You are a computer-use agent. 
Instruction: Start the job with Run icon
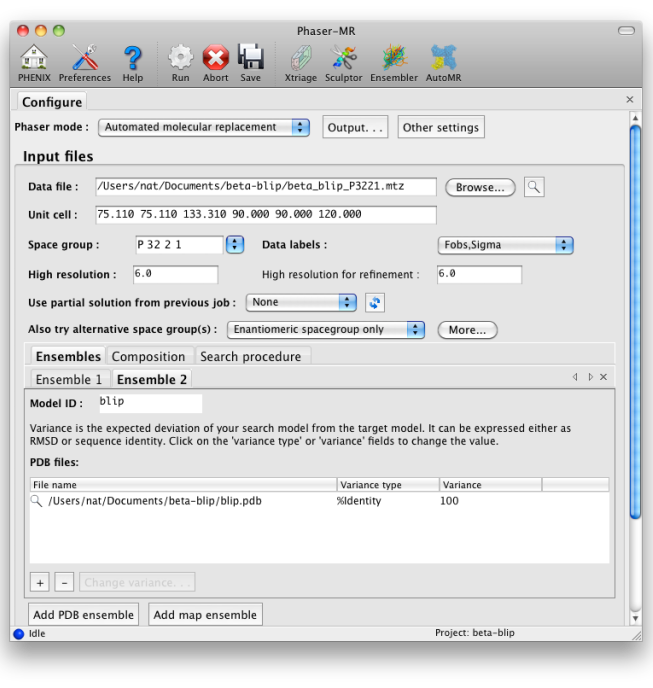click(180, 62)
